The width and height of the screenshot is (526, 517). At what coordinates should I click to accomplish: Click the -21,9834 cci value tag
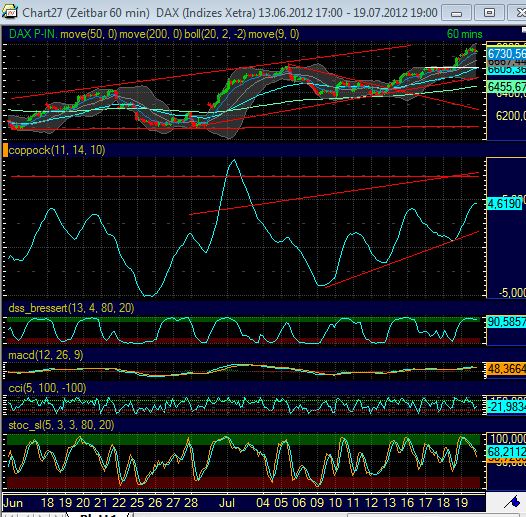[x=506, y=407]
